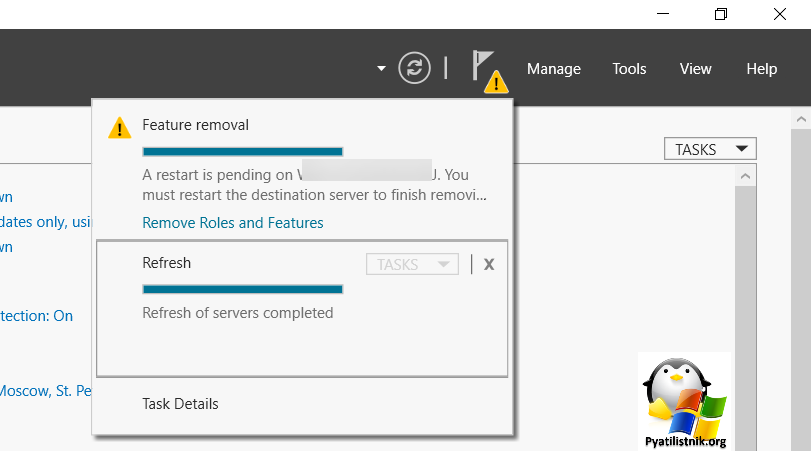Click the Pyatilistnik penguin logo
This screenshot has height=451, width=811.
tap(685, 399)
